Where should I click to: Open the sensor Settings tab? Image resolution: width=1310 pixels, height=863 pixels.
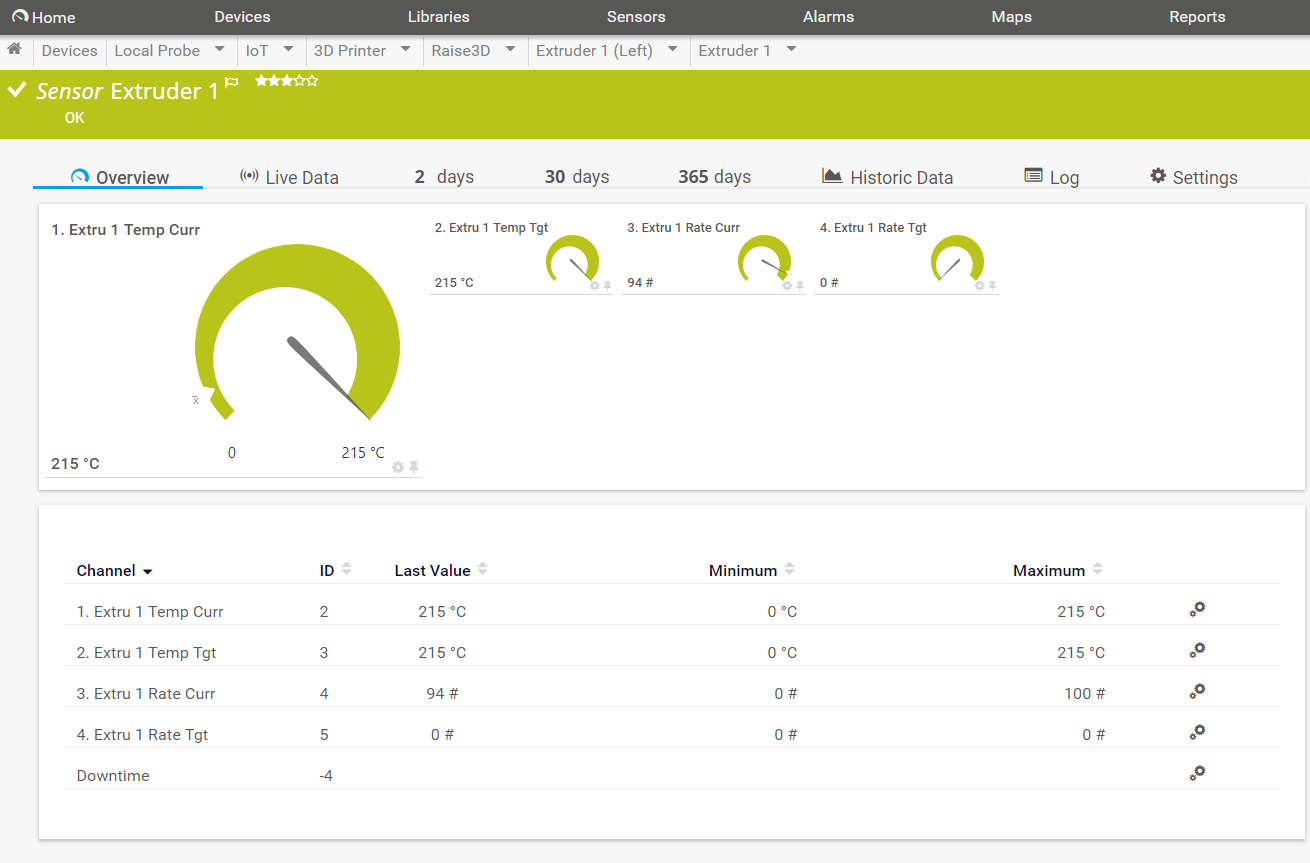tap(1193, 177)
